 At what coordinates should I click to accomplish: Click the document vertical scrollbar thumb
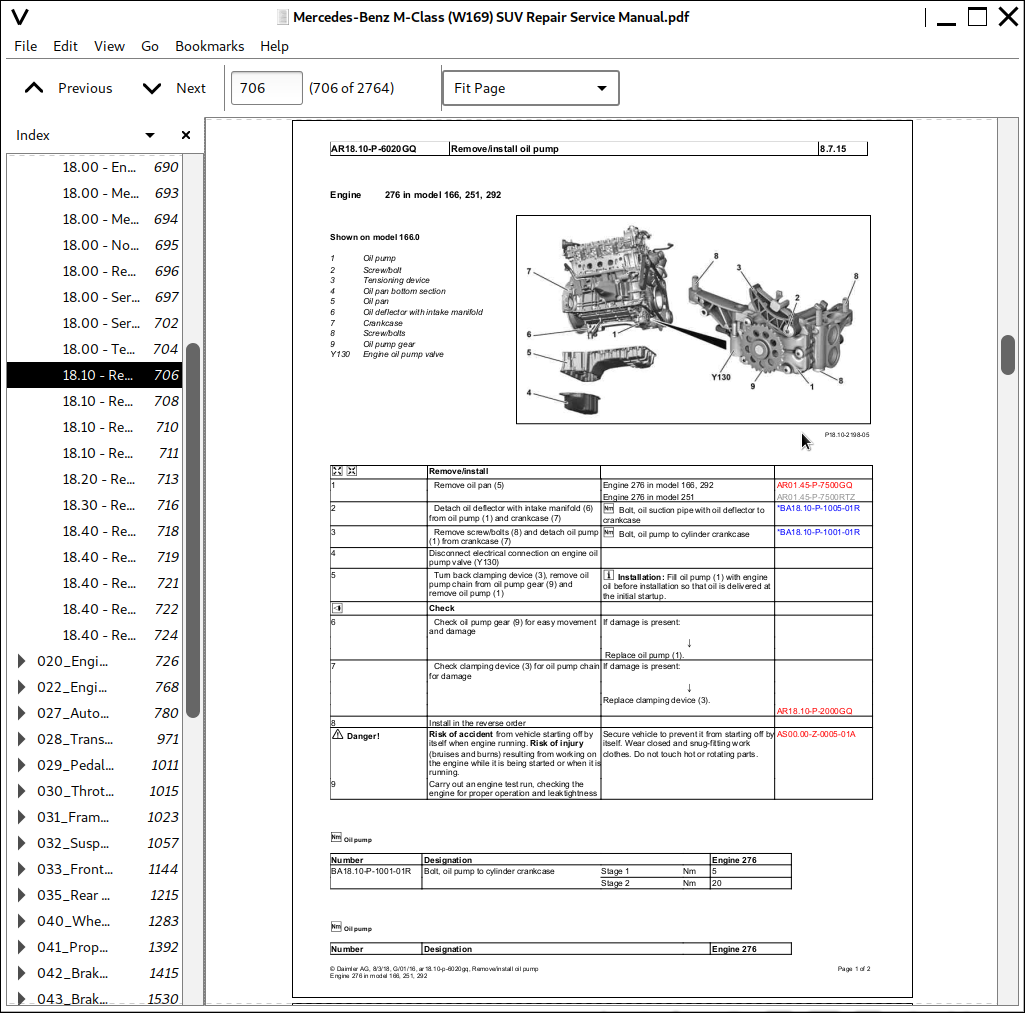(1007, 355)
